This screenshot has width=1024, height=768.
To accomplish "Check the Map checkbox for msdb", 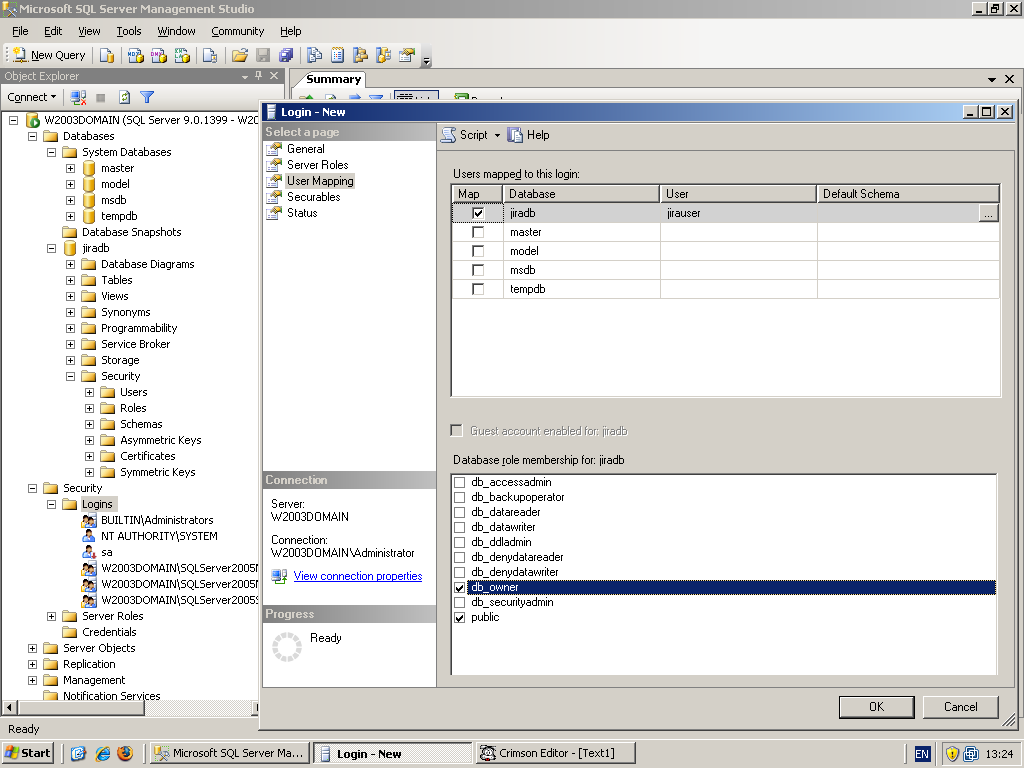I will click(478, 270).
